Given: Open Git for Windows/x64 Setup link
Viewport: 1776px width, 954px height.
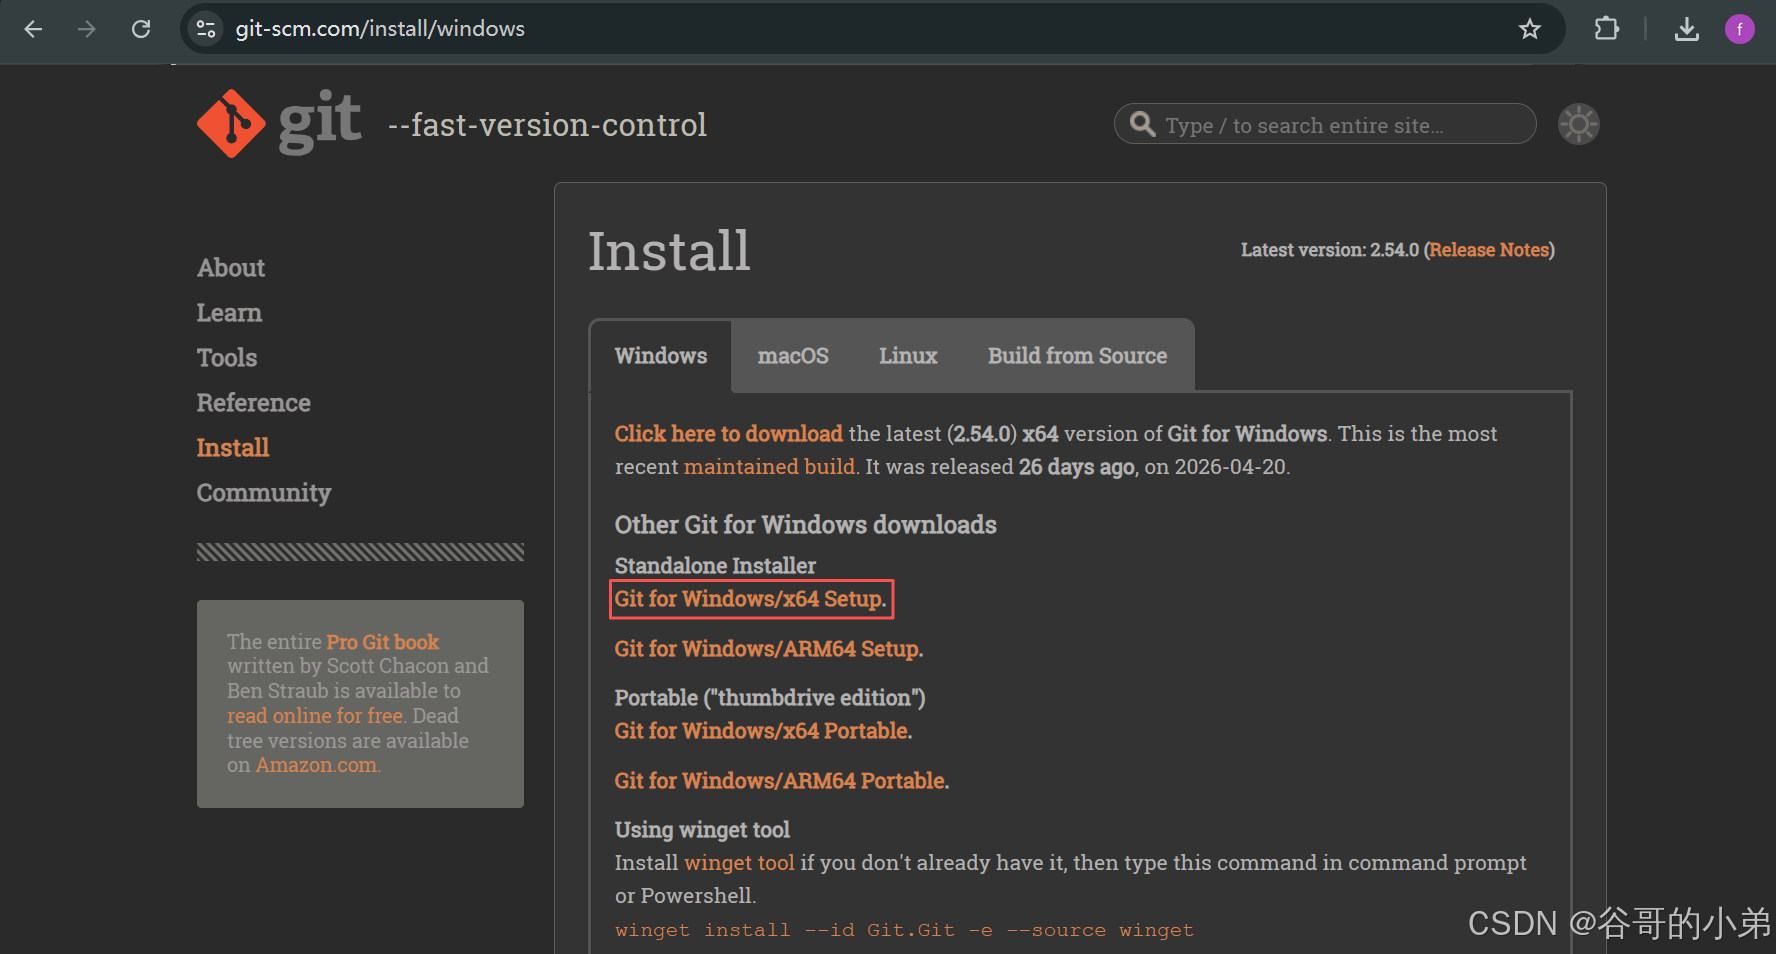Looking at the screenshot, I should tap(750, 599).
